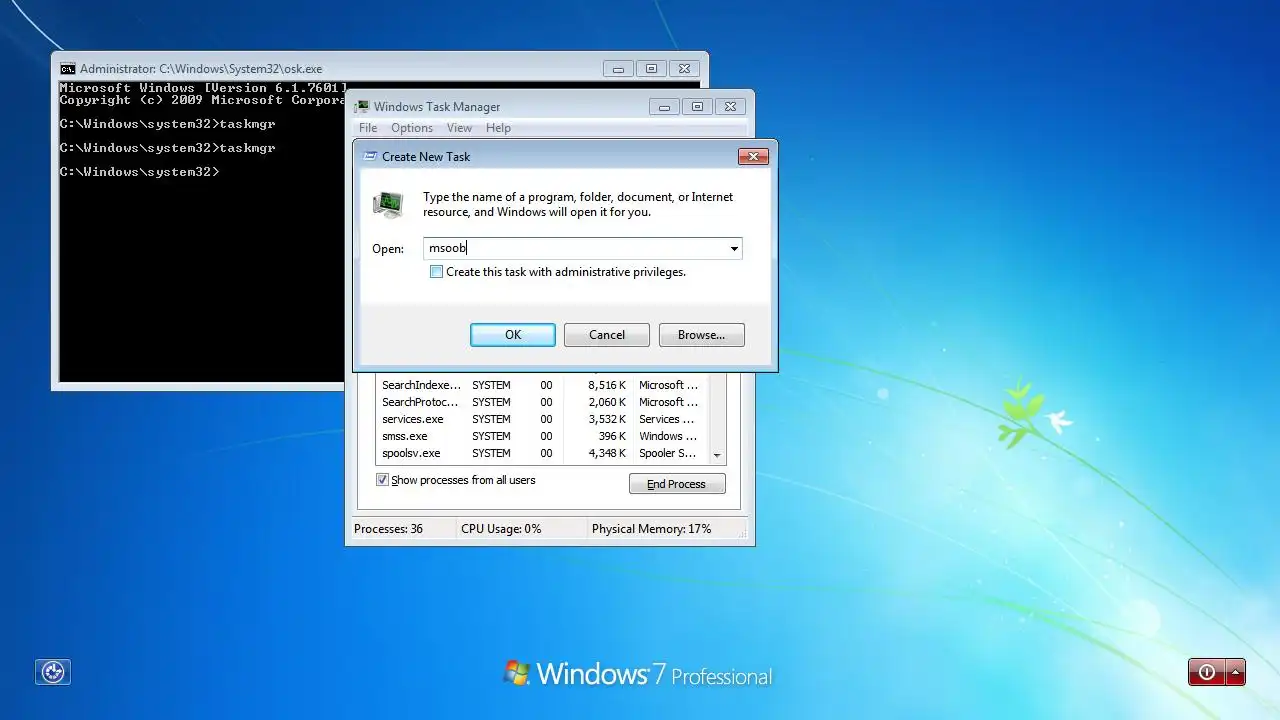Click the Command Prompt C:\Windows\system32> prompt line

[x=139, y=172]
